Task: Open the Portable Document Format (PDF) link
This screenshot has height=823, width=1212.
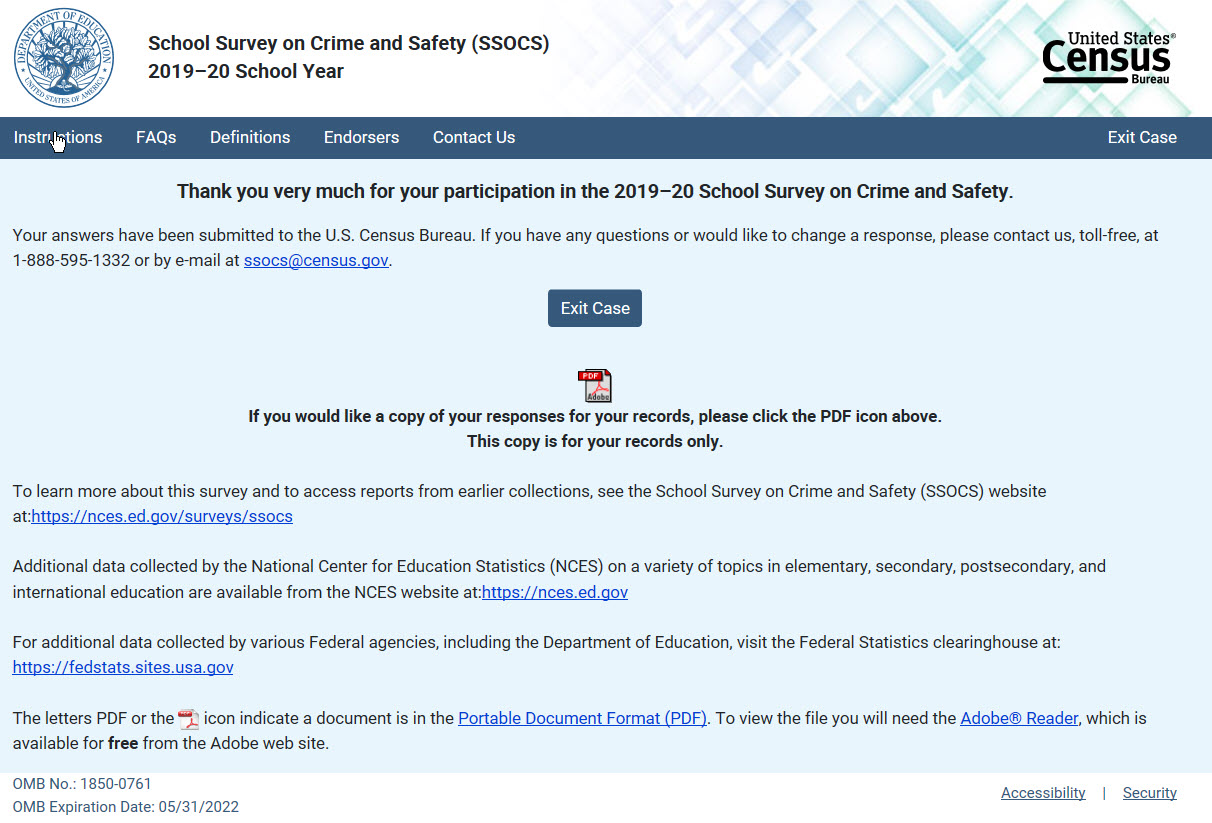Action: coord(582,718)
